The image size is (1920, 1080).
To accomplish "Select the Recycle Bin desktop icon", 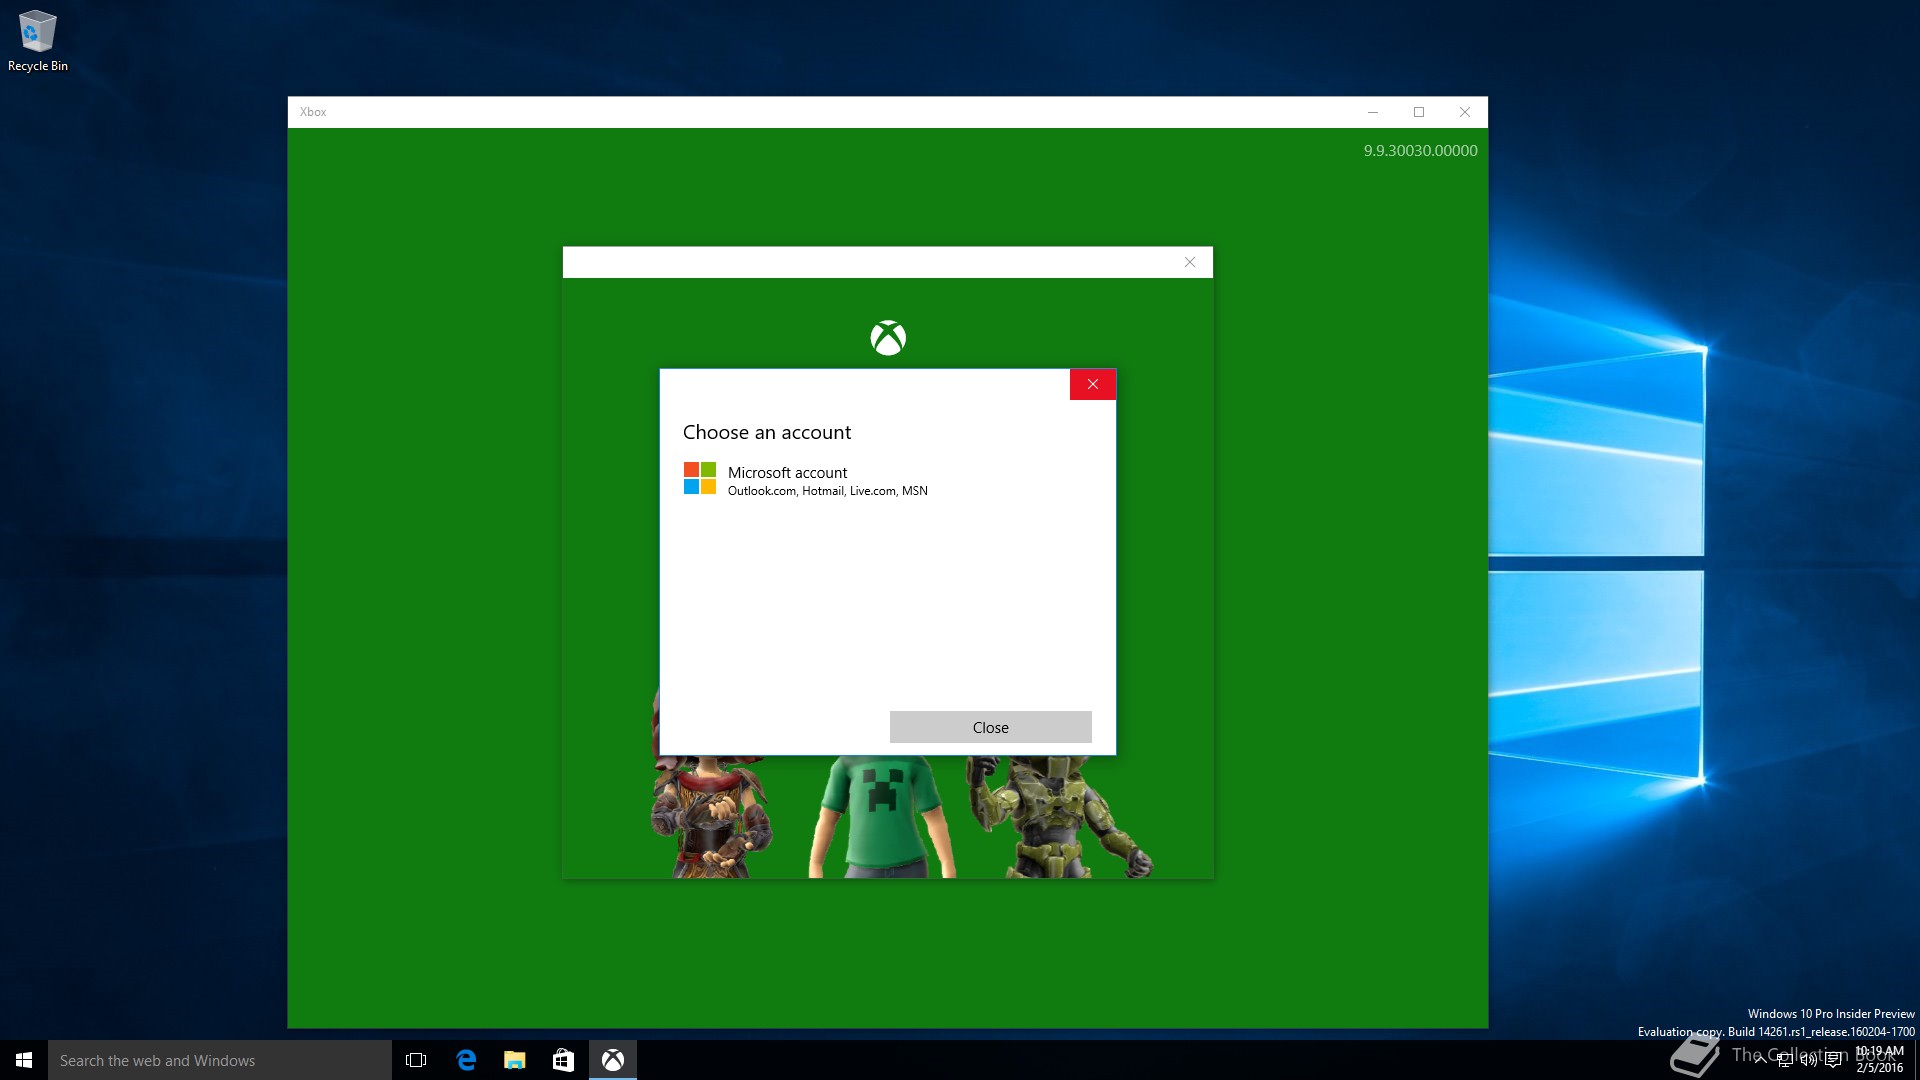I will tap(38, 41).
